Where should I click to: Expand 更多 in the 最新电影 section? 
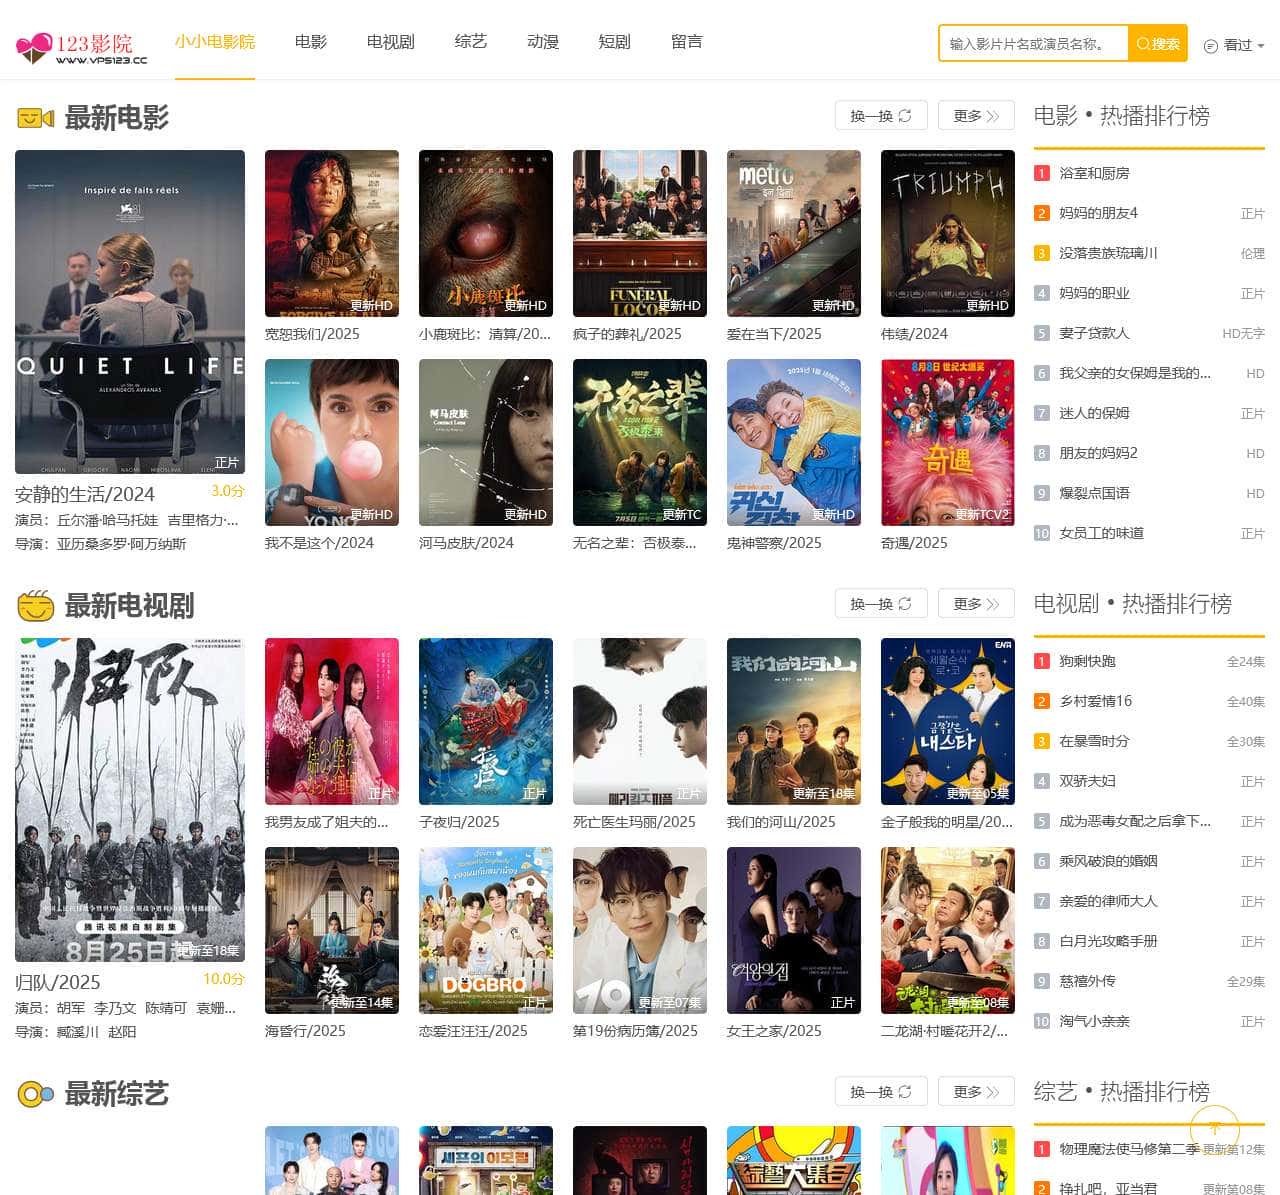[x=975, y=116]
